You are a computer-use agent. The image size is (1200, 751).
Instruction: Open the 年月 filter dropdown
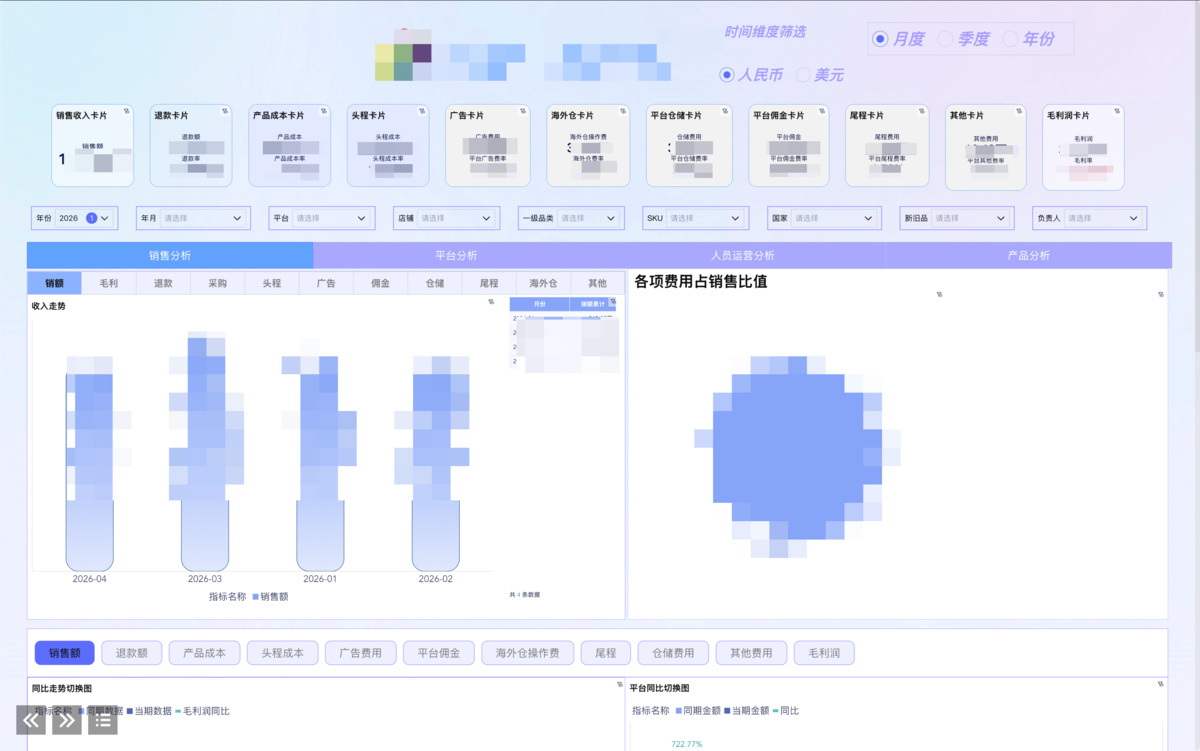coord(193,218)
